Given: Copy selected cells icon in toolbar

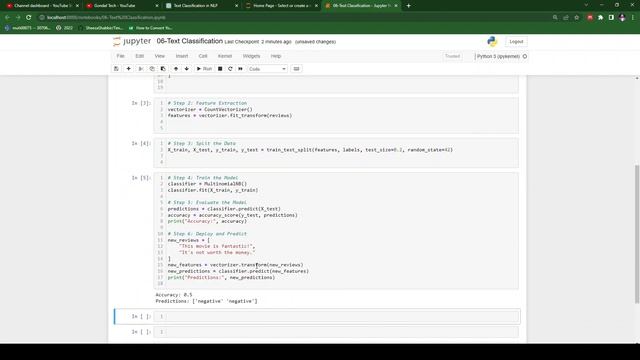Looking at the screenshot, I should [x=152, y=69].
